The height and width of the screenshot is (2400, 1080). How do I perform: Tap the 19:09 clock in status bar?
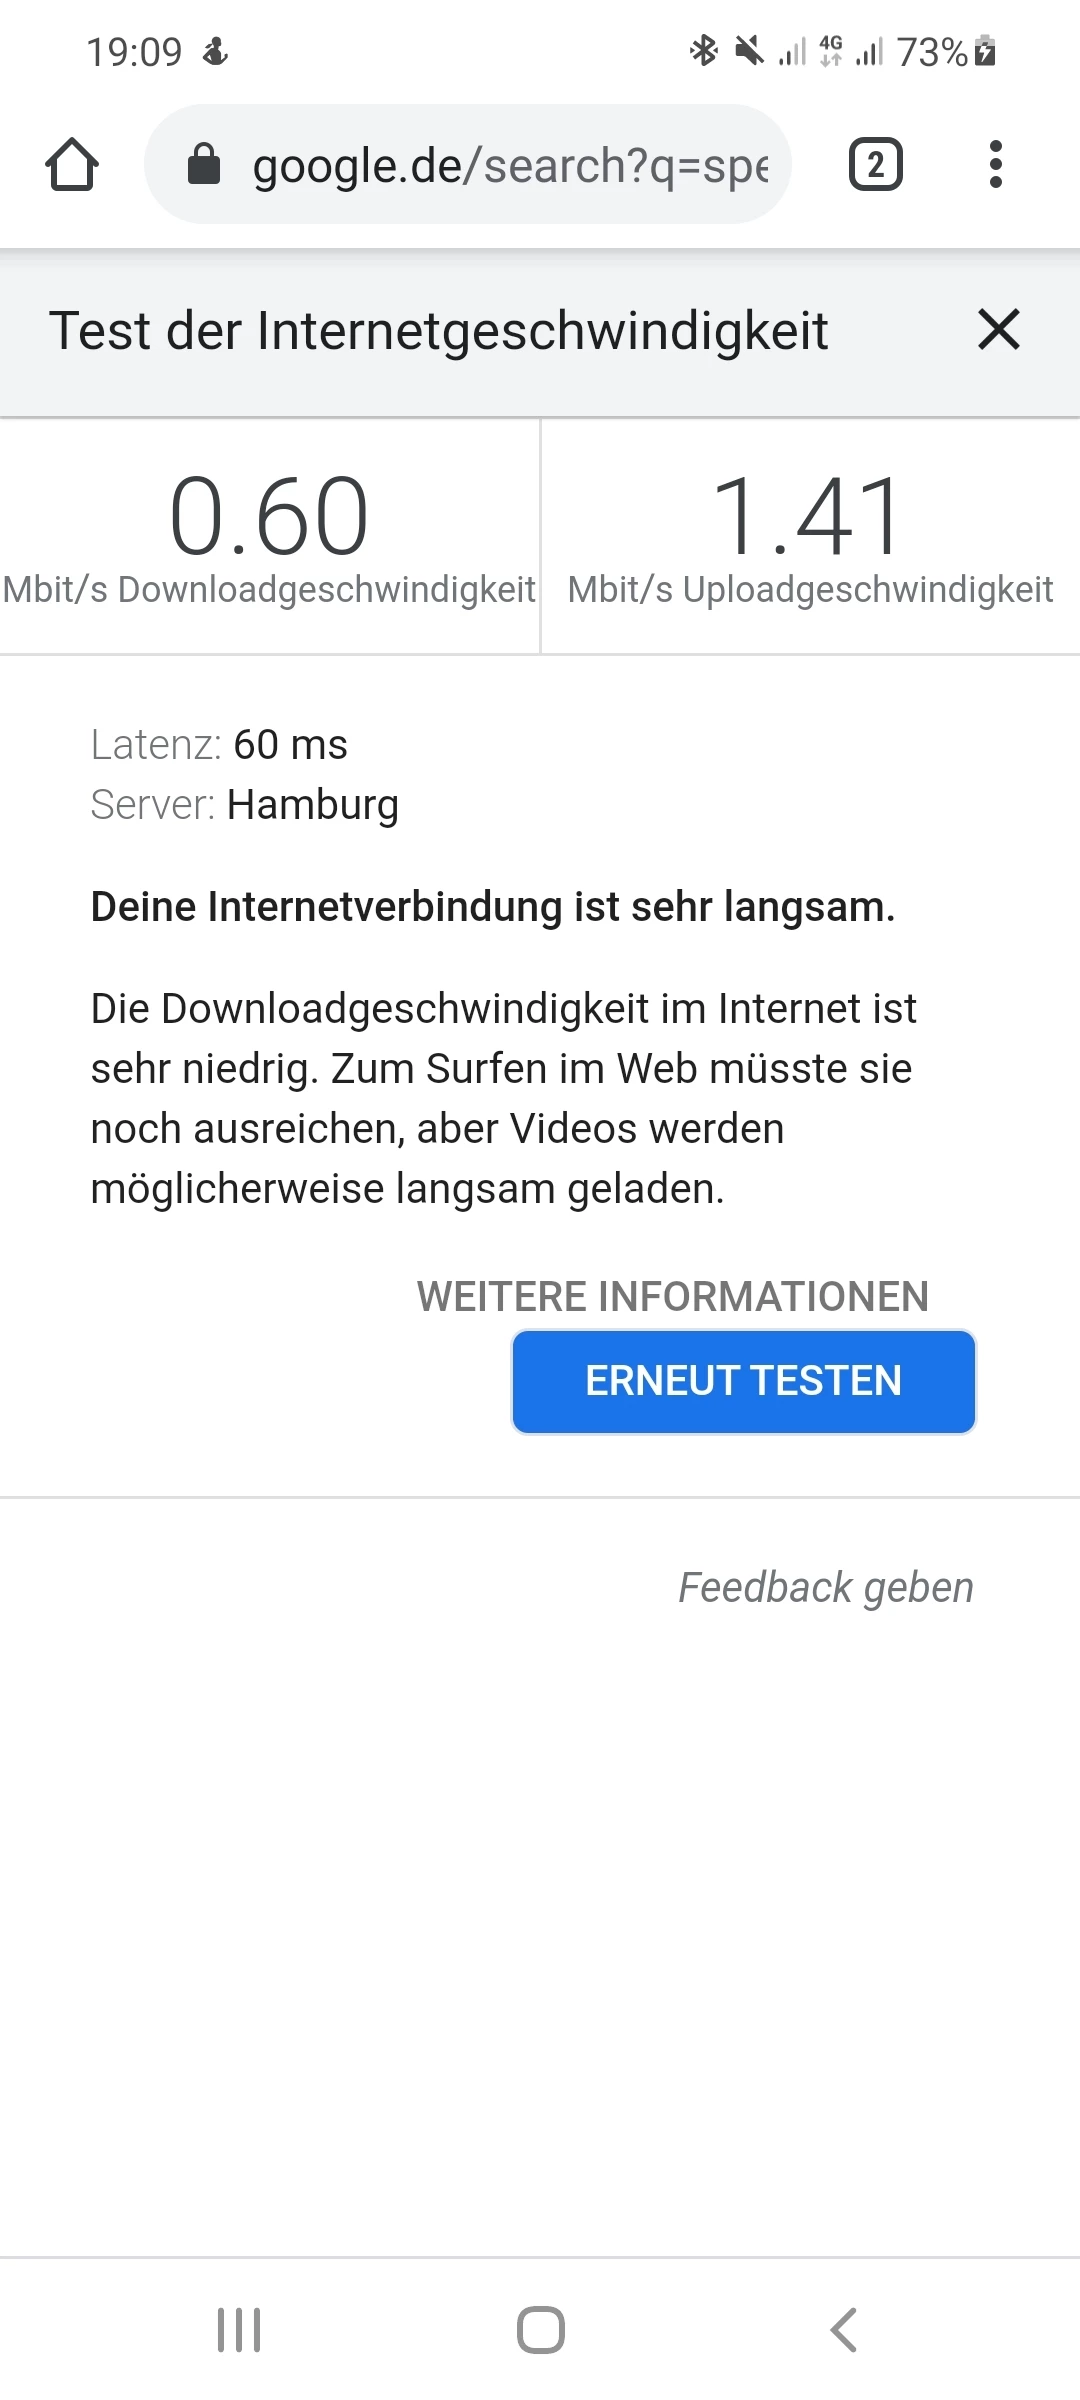[134, 52]
